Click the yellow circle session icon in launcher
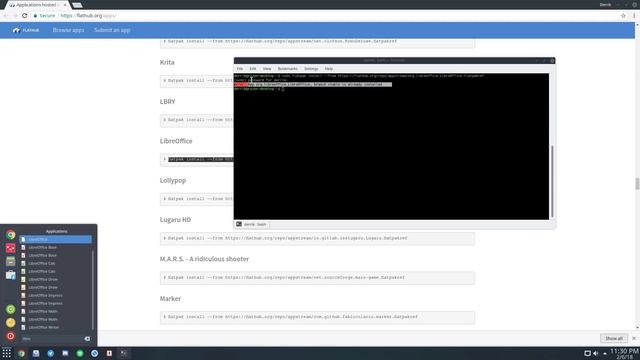 click(11, 322)
